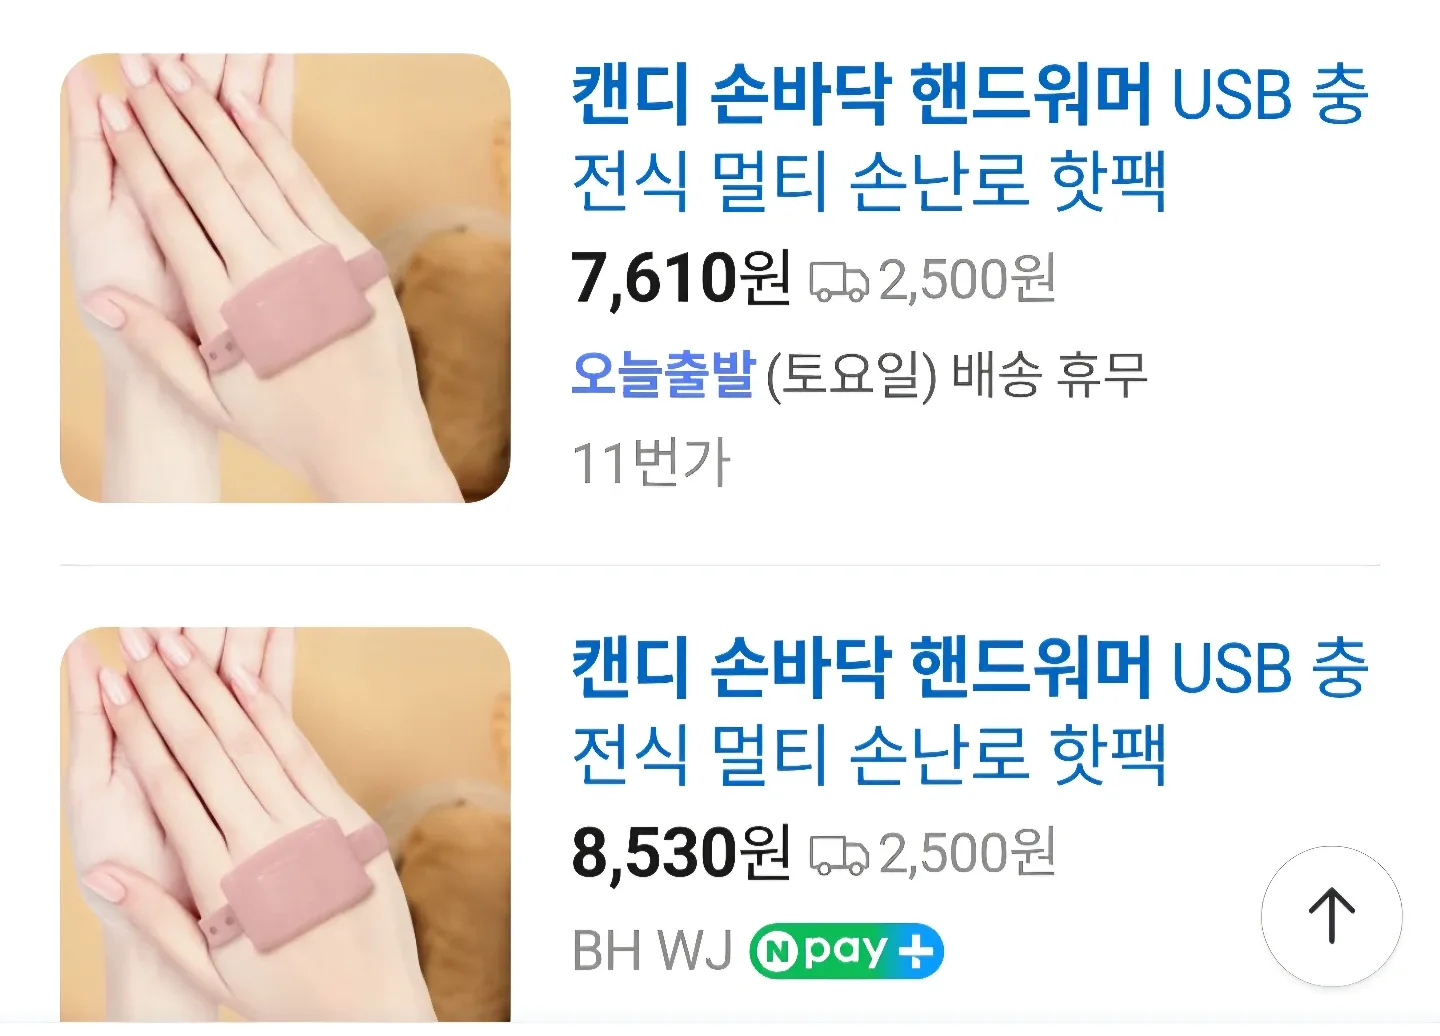
Task: Select the BH WJ seller name
Action: 652,950
